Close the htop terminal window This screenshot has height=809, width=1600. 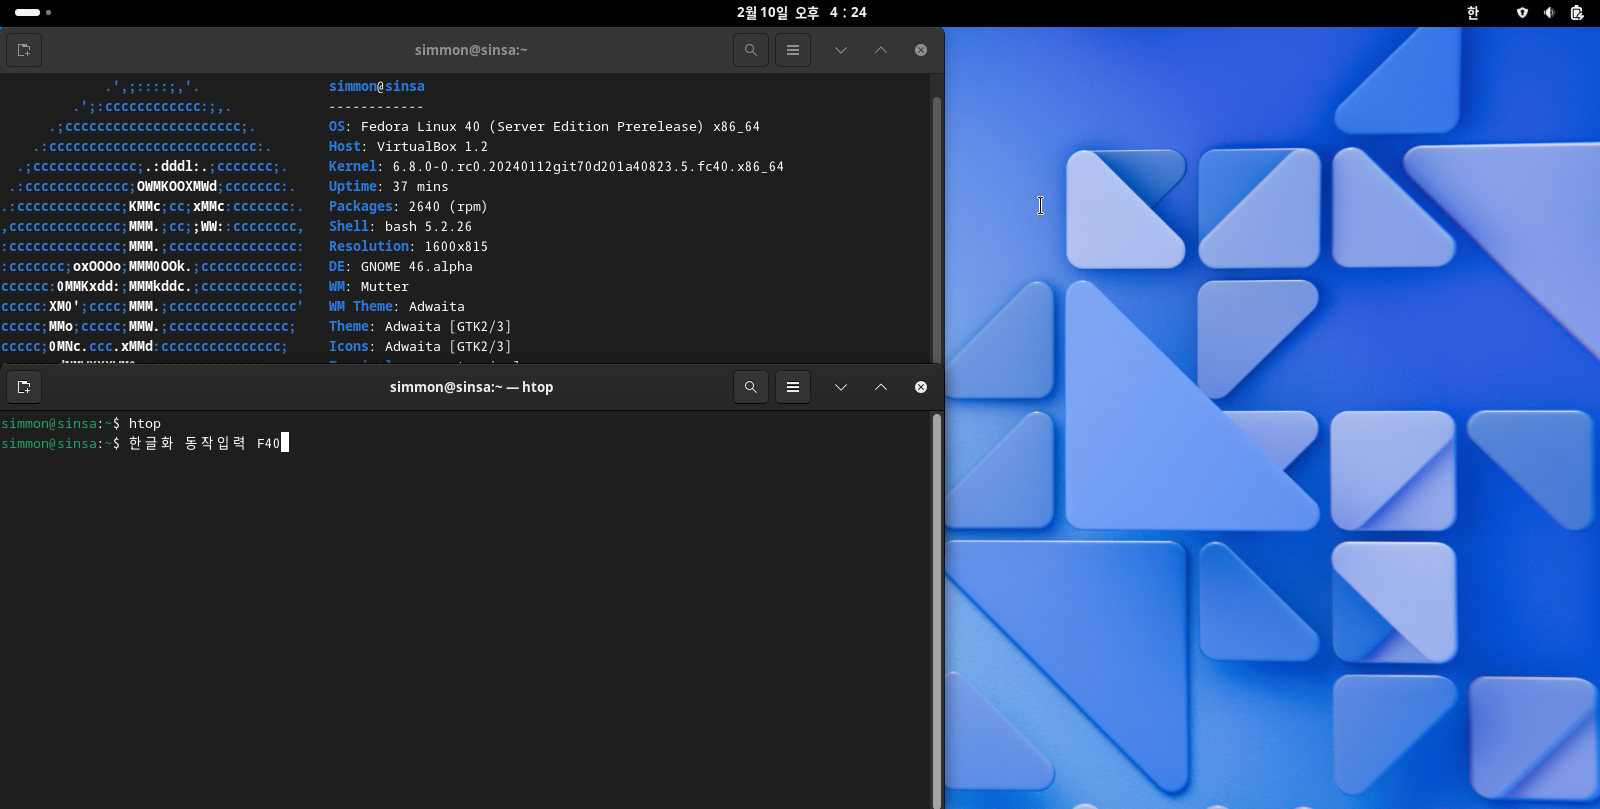coord(921,387)
